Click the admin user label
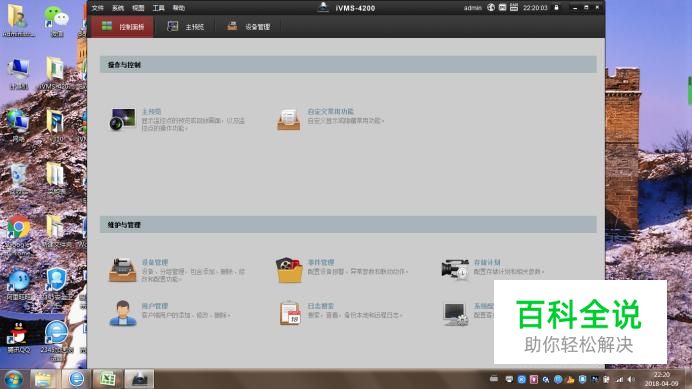Screen dimensions: 692x389 pyautogui.click(x=473, y=8)
